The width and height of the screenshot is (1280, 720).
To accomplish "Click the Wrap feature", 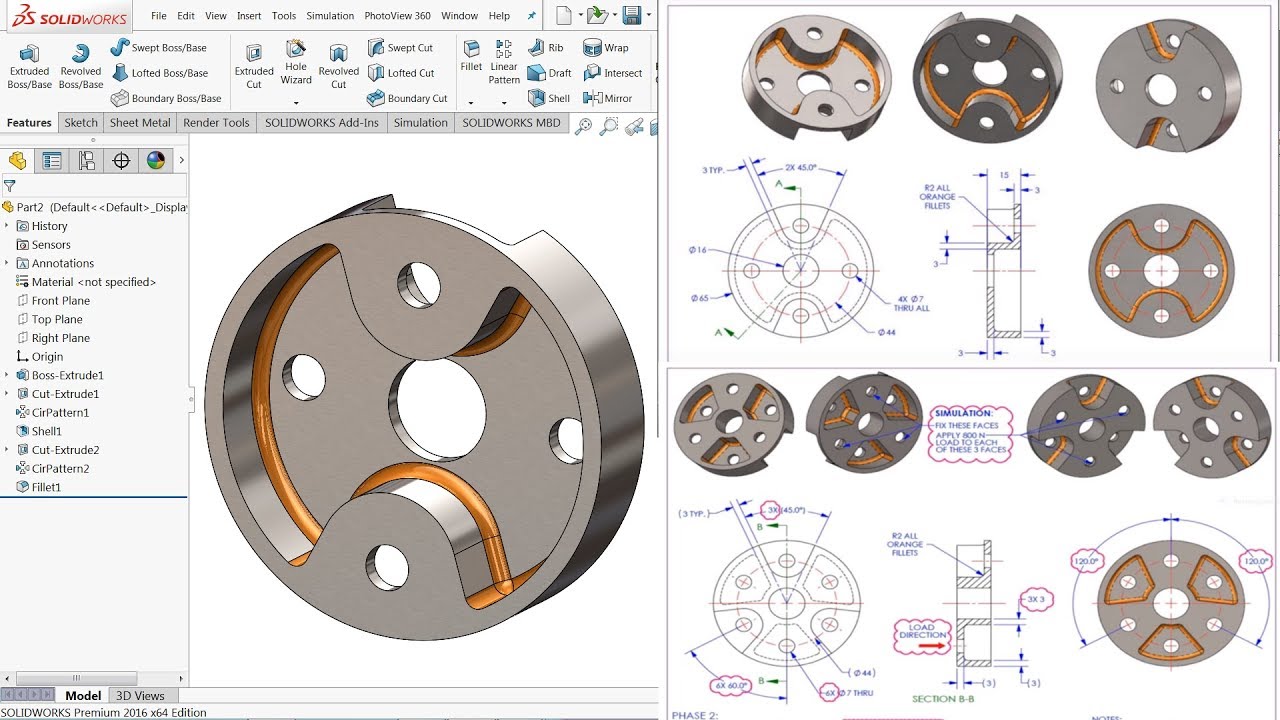I will tap(606, 47).
